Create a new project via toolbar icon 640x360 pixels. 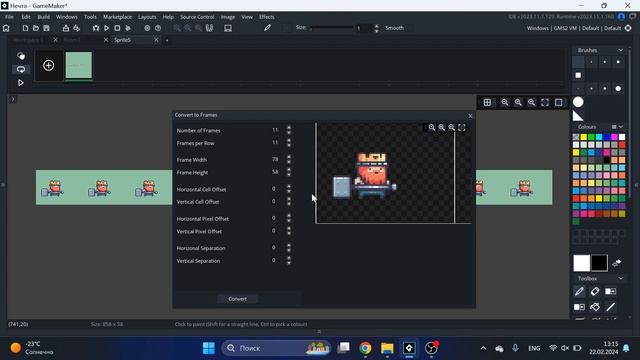click(x=25, y=28)
